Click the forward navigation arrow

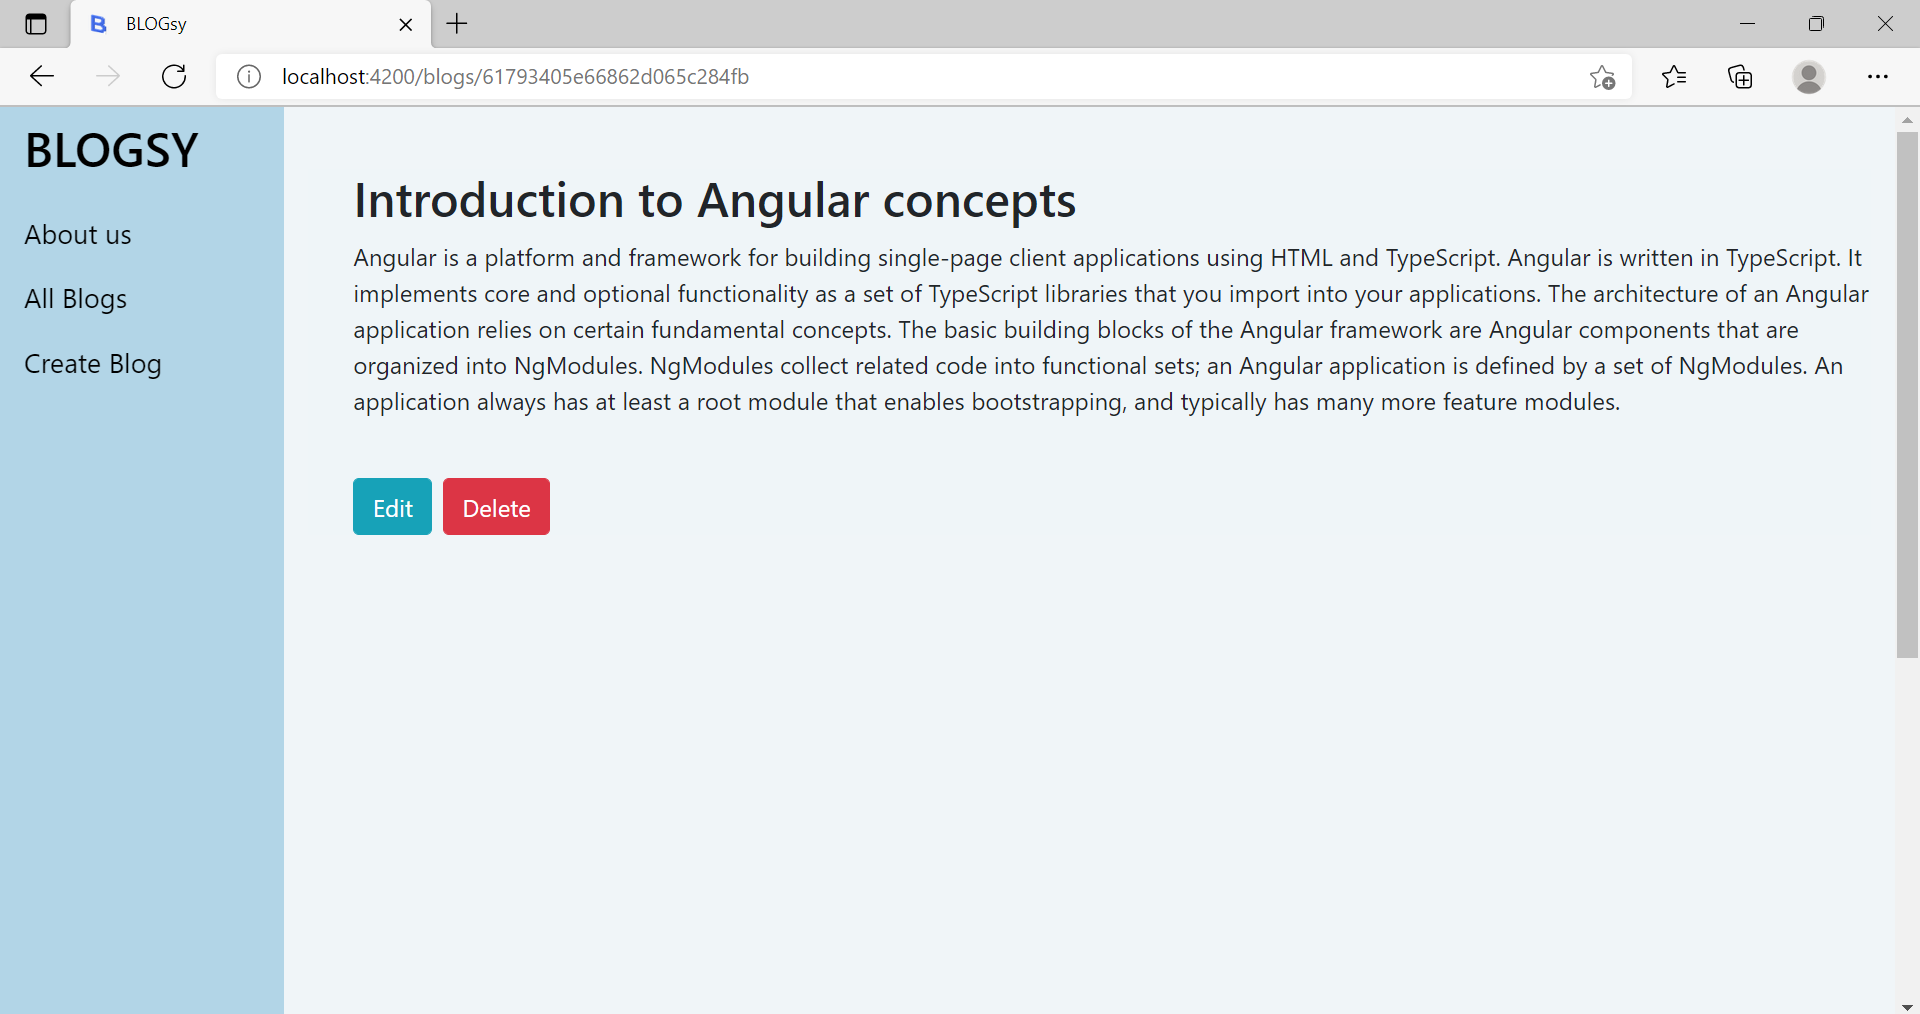point(107,76)
